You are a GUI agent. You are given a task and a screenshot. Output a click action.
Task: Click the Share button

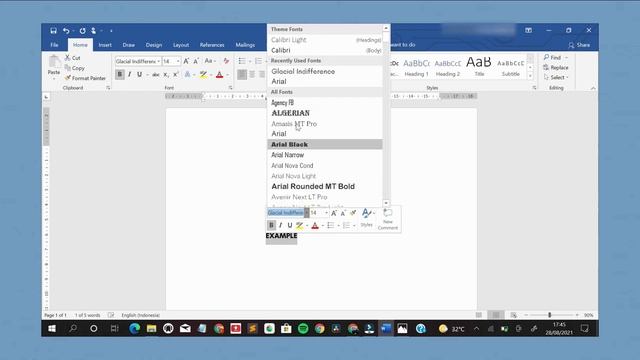pos(579,45)
